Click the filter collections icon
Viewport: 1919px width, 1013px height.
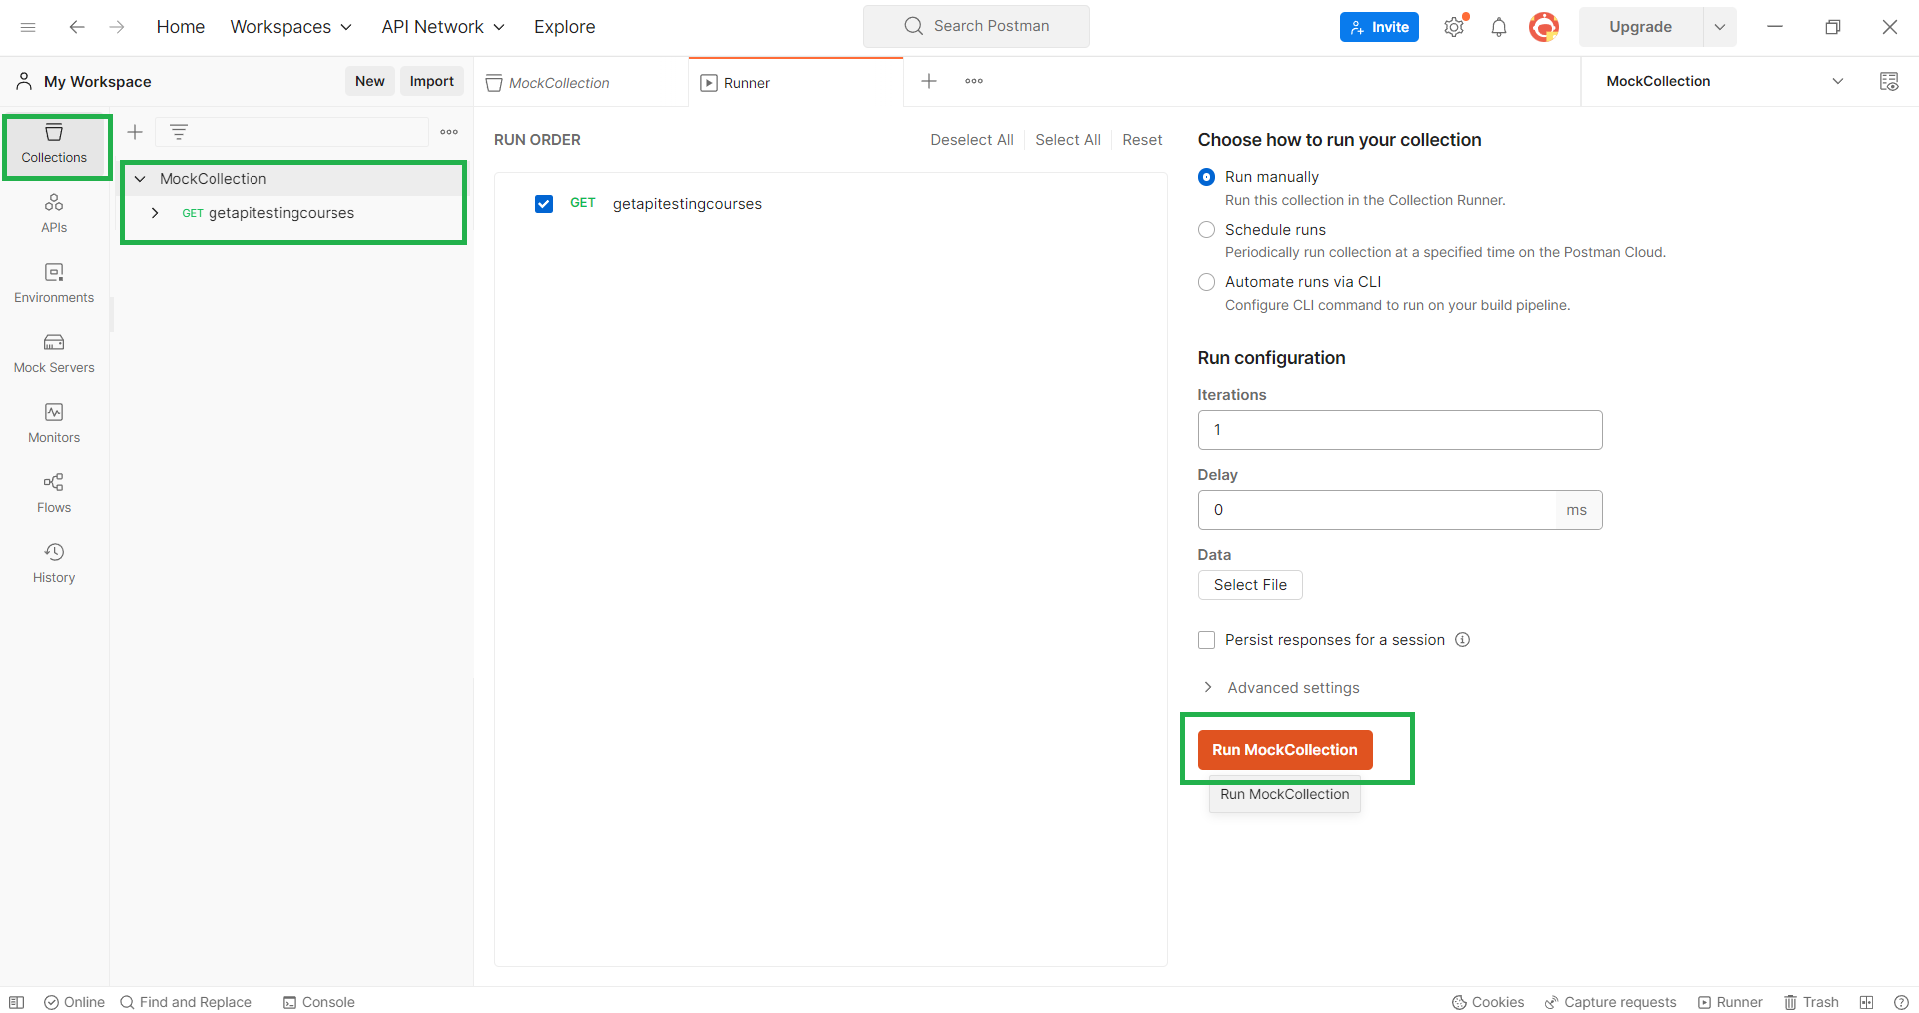[x=179, y=132]
